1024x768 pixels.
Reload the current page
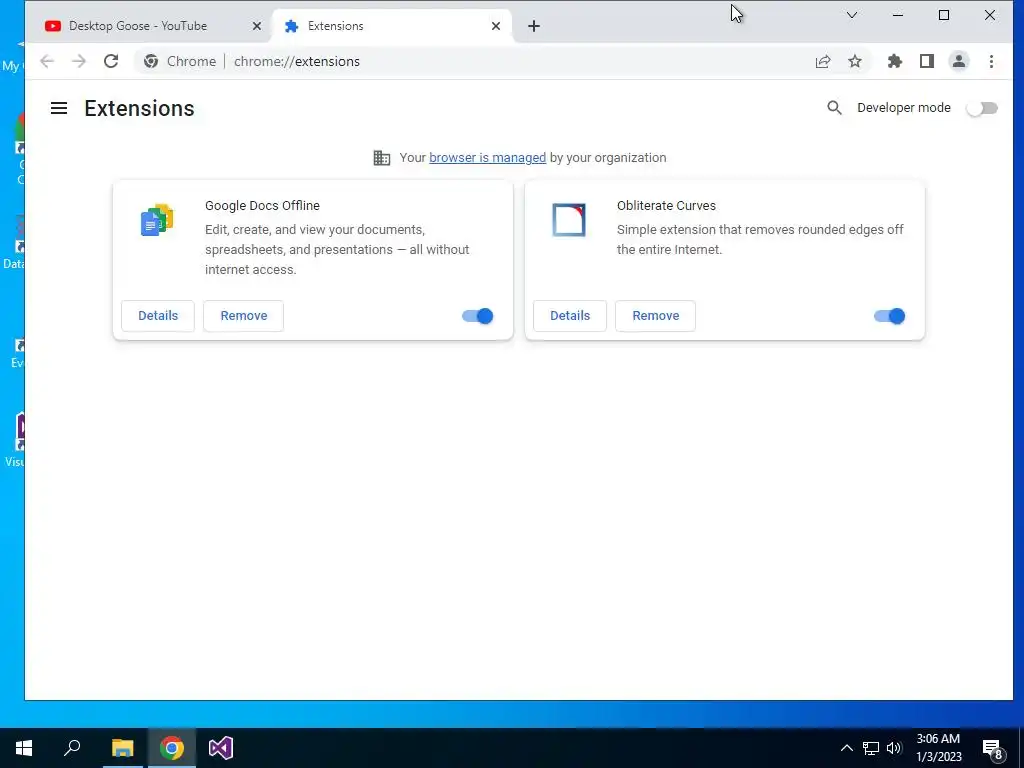coord(111,61)
